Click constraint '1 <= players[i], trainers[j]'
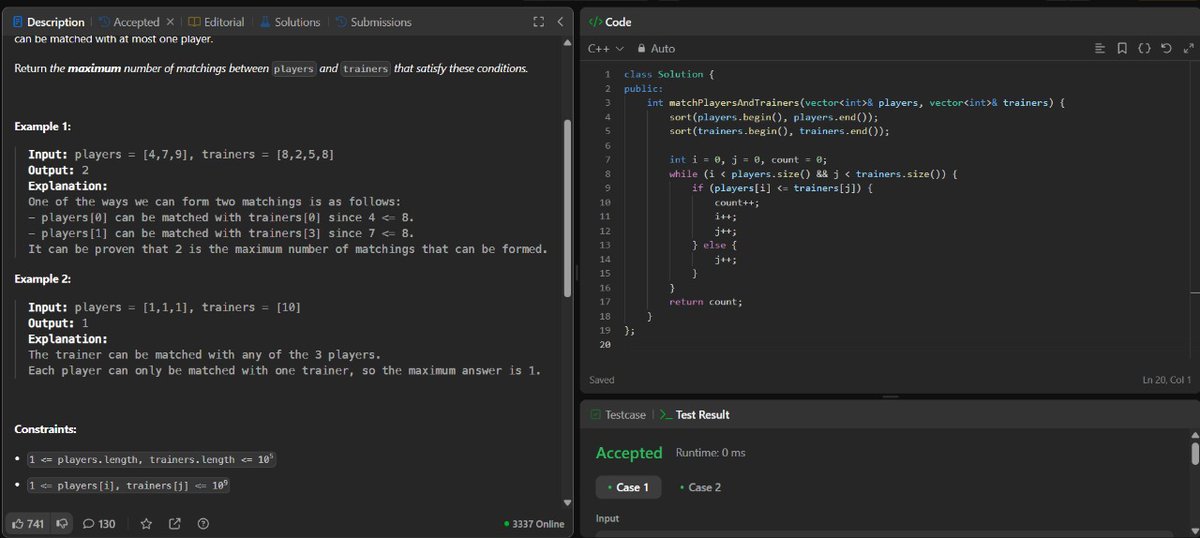The height and width of the screenshot is (538, 1200). (x=127, y=485)
